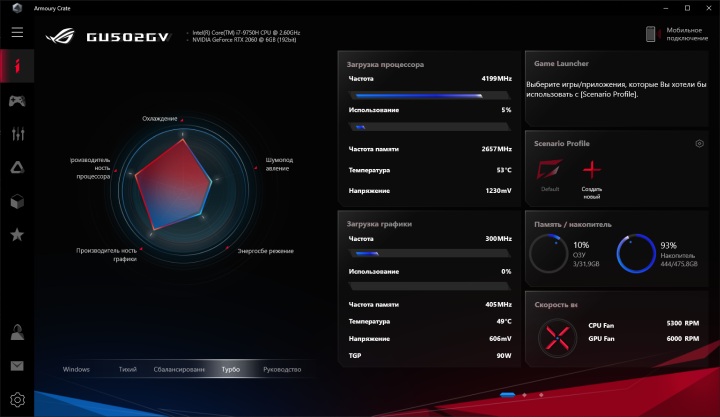The image size is (720, 417).
Task: Minimize the Armoury Crate window
Action: [666, 8]
